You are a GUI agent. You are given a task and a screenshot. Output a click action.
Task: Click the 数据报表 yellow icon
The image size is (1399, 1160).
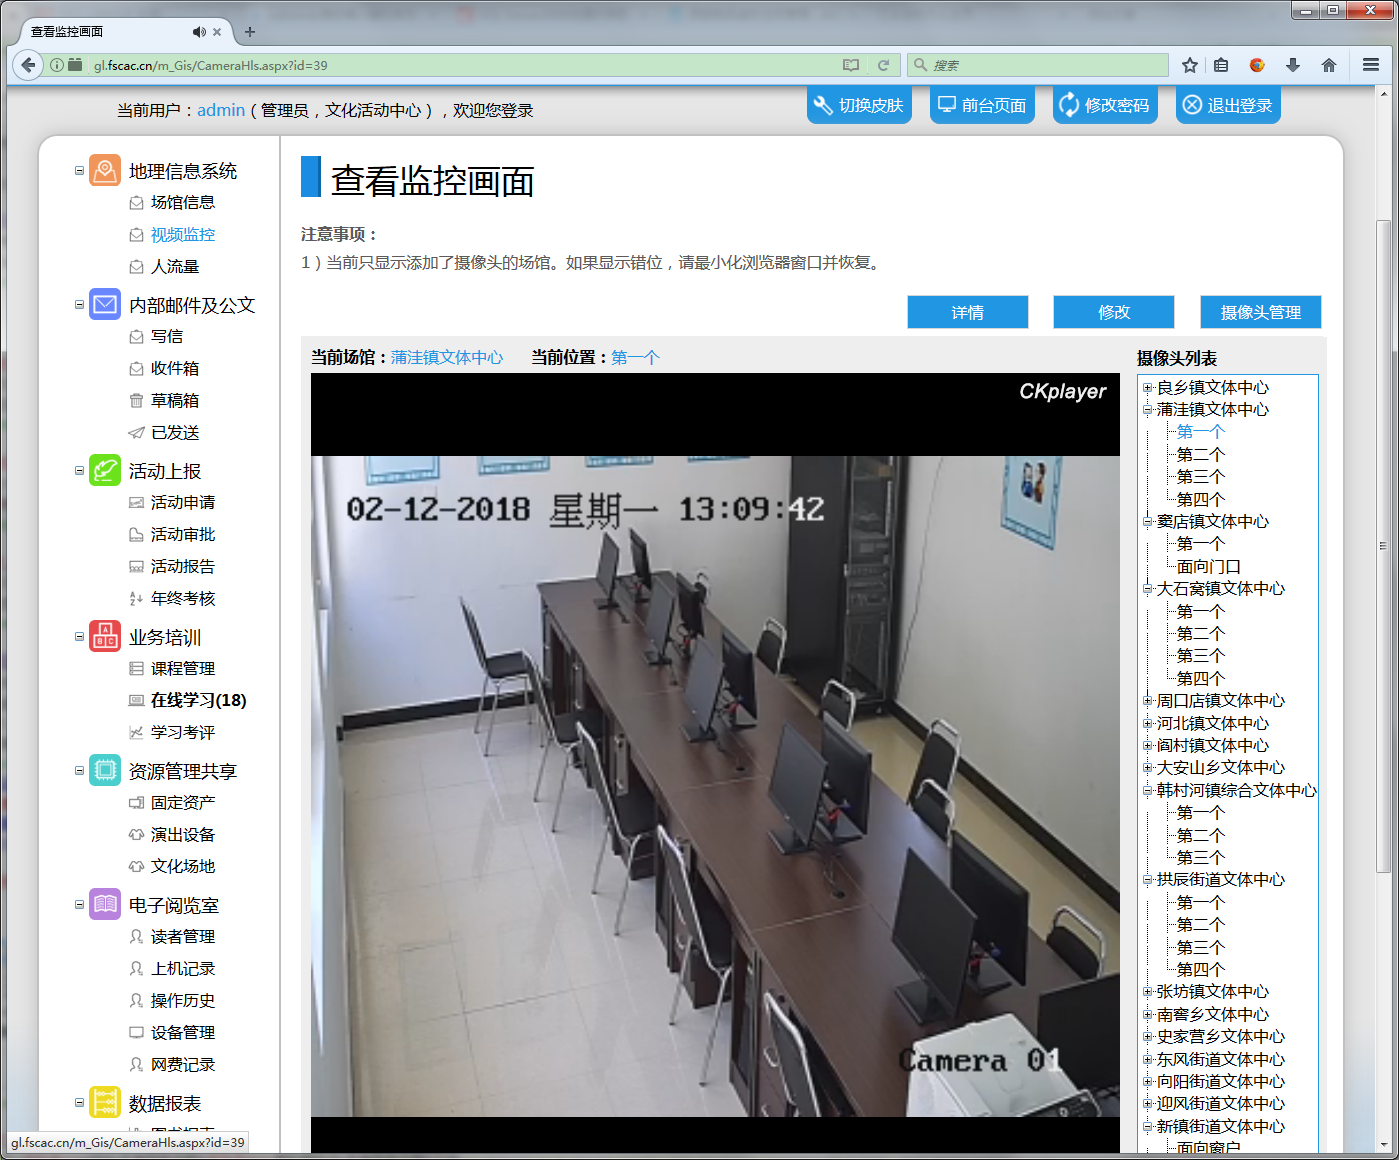(x=105, y=1103)
